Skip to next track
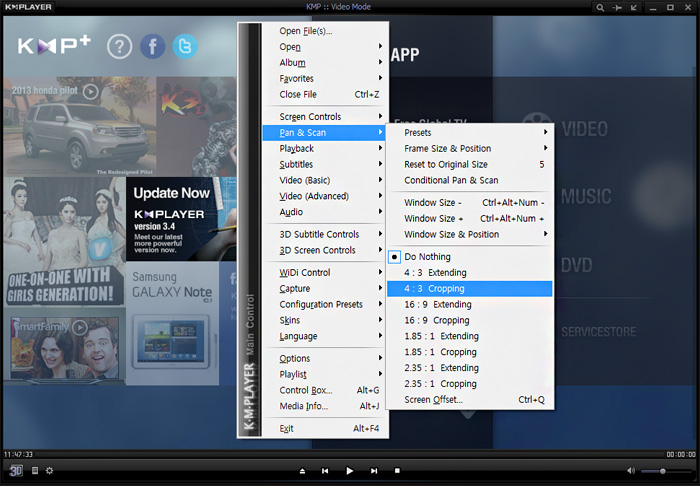700x486 pixels. click(374, 470)
